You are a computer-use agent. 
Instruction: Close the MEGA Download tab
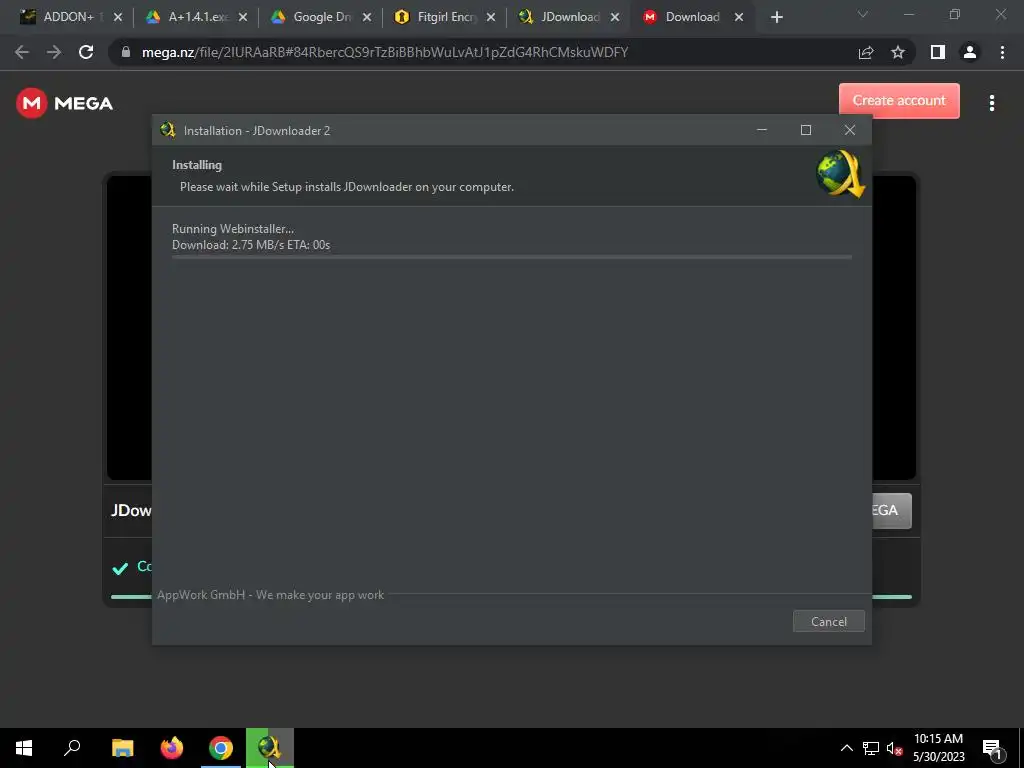click(x=739, y=17)
